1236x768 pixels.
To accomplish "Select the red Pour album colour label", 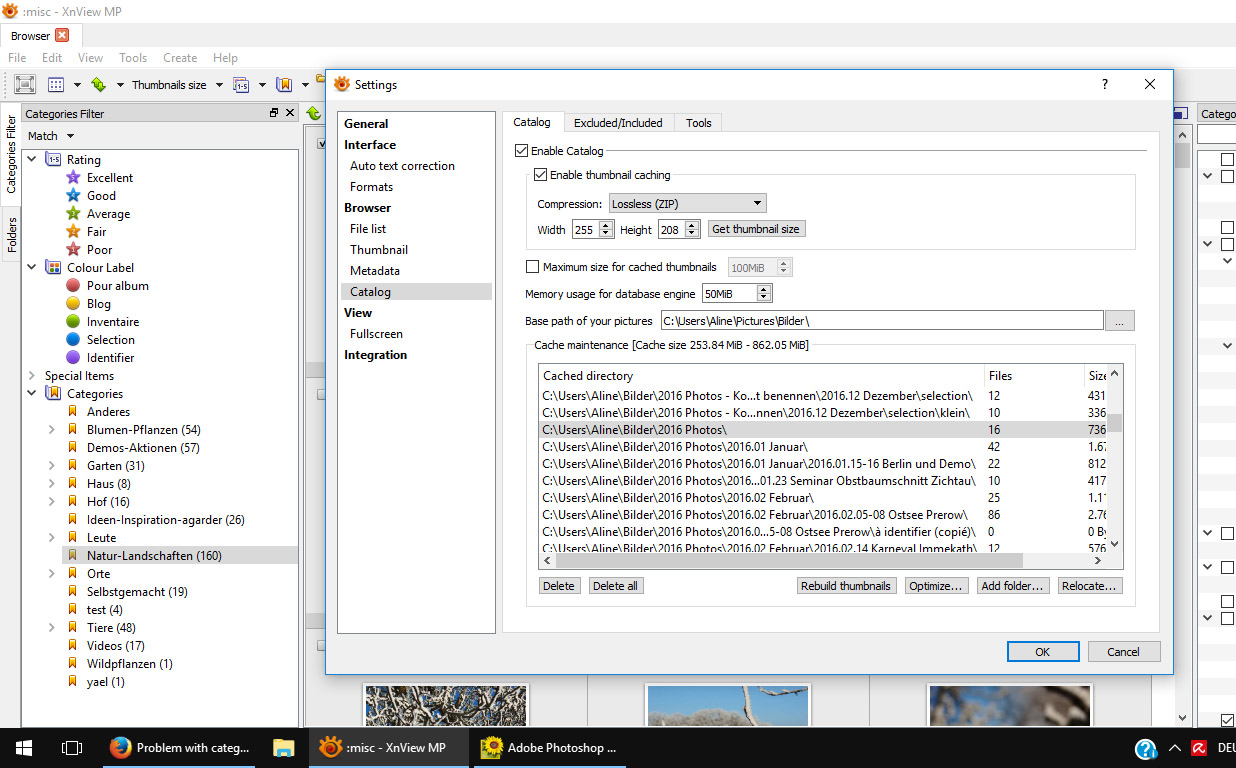I will point(73,286).
